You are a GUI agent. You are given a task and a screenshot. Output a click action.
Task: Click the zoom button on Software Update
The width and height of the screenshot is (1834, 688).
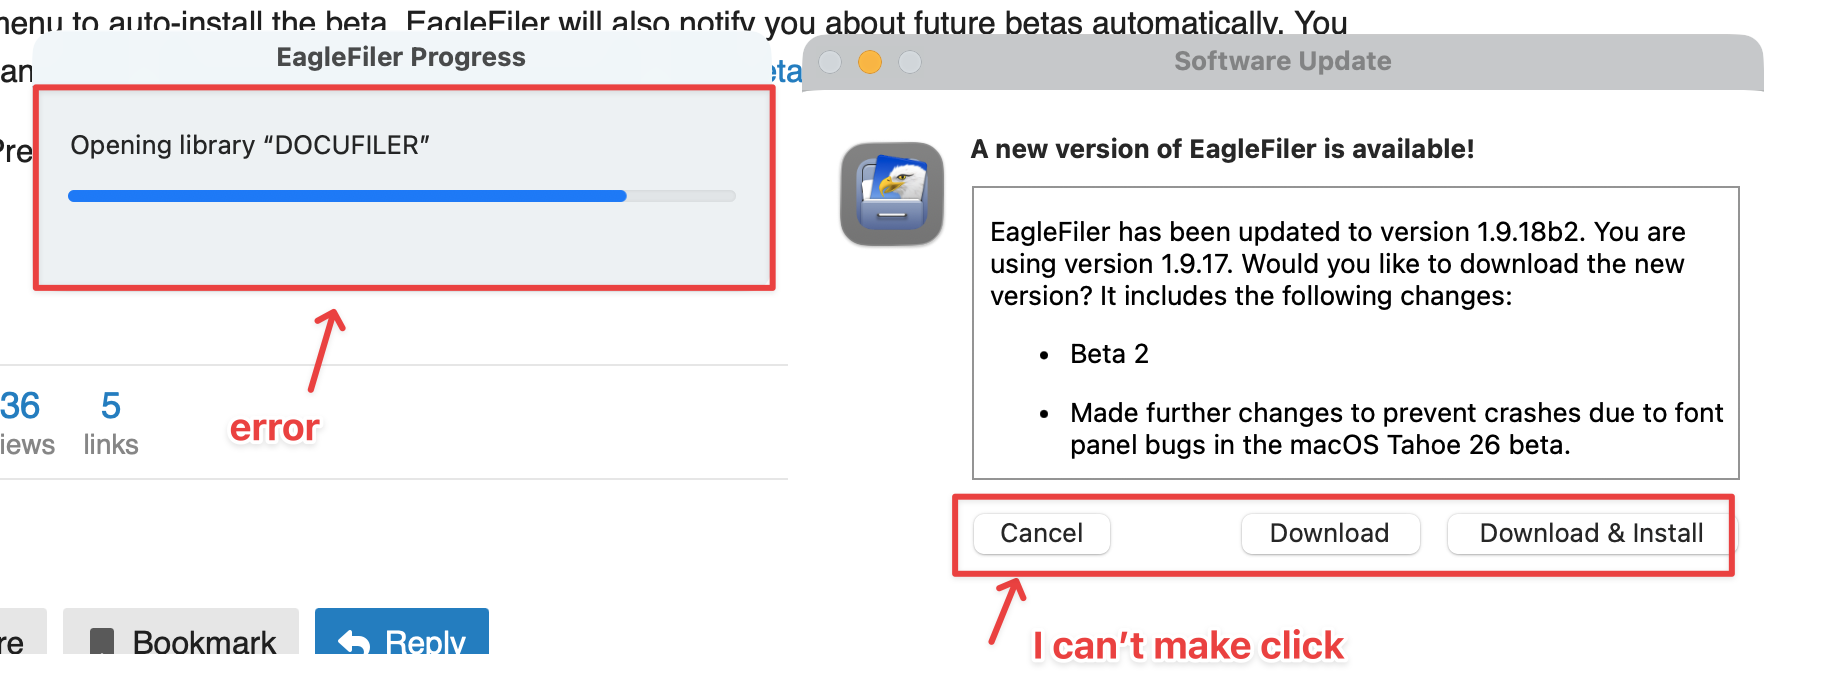point(910,62)
